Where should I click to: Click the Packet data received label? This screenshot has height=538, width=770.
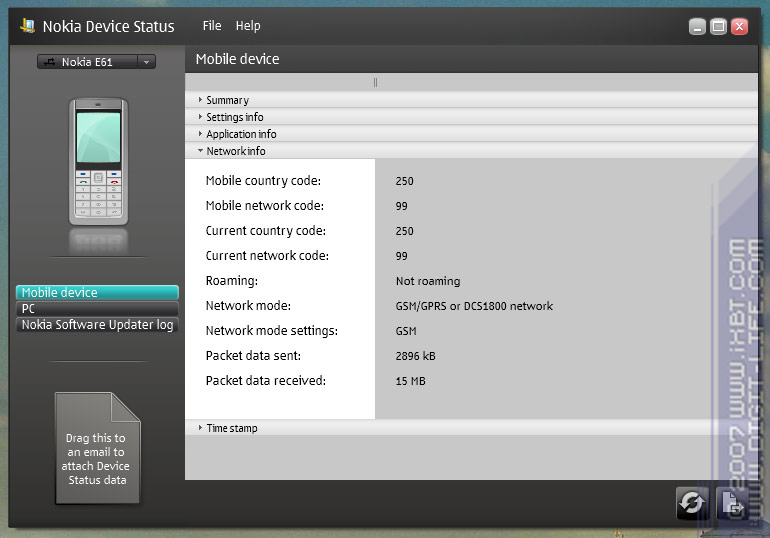[266, 381]
